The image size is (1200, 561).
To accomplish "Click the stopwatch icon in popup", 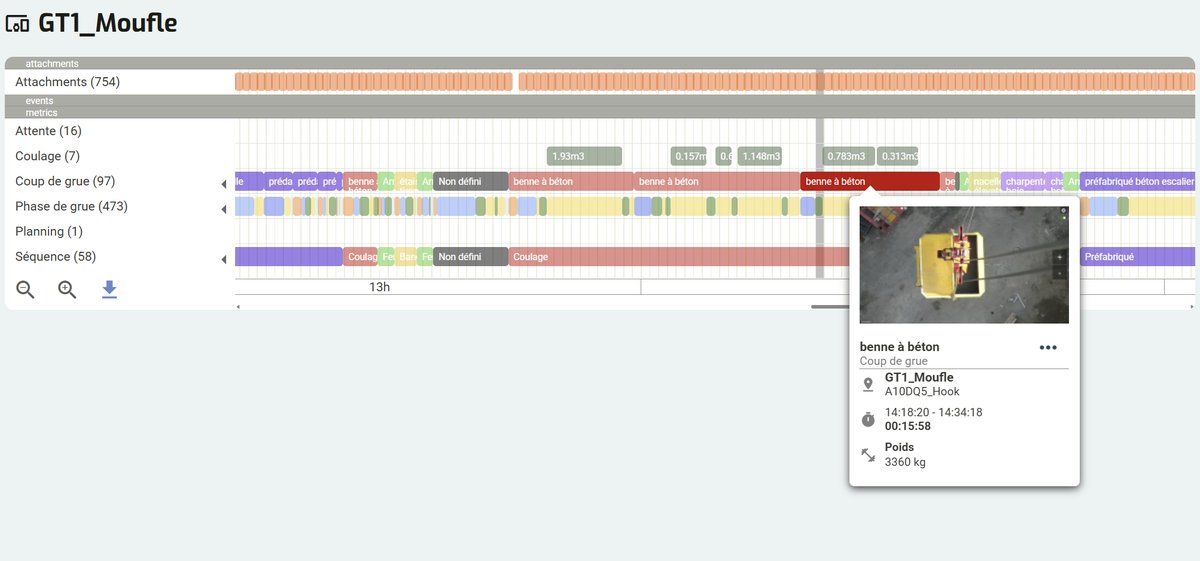I will [x=868, y=419].
